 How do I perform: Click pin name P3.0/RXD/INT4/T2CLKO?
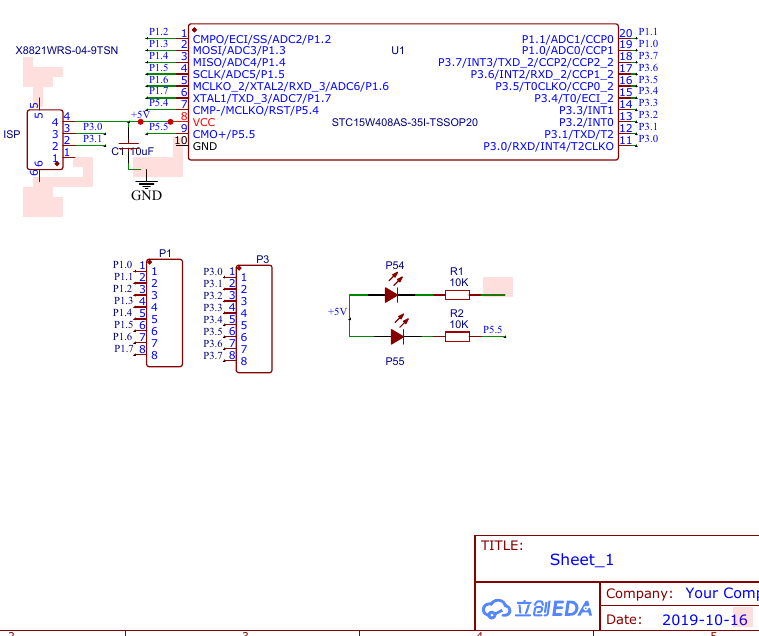(548, 146)
